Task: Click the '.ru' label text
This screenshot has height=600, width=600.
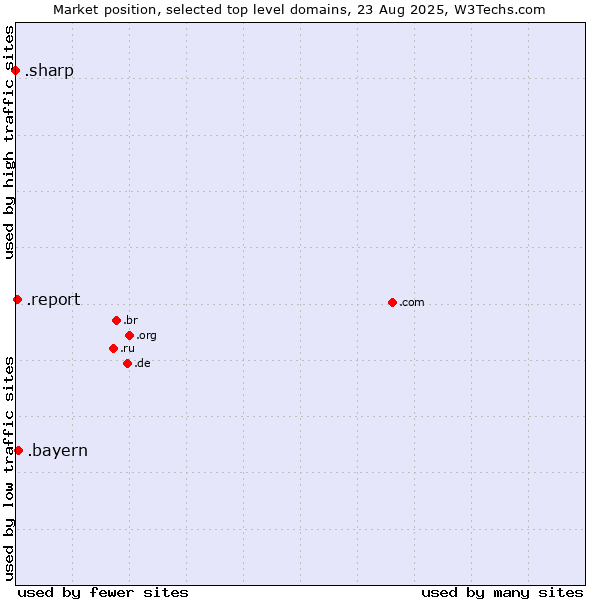Action: (127, 349)
